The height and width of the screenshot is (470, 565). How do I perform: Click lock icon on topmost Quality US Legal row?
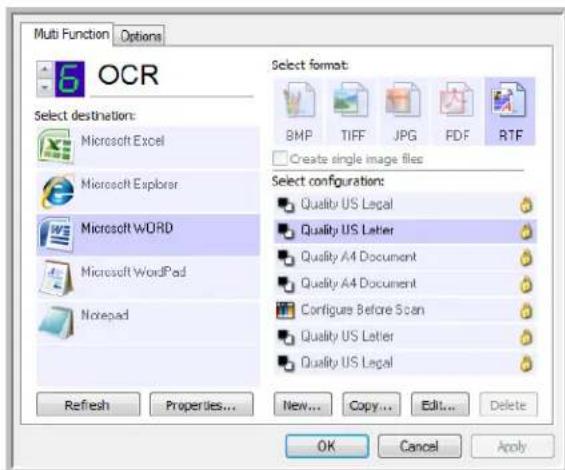[x=526, y=205]
